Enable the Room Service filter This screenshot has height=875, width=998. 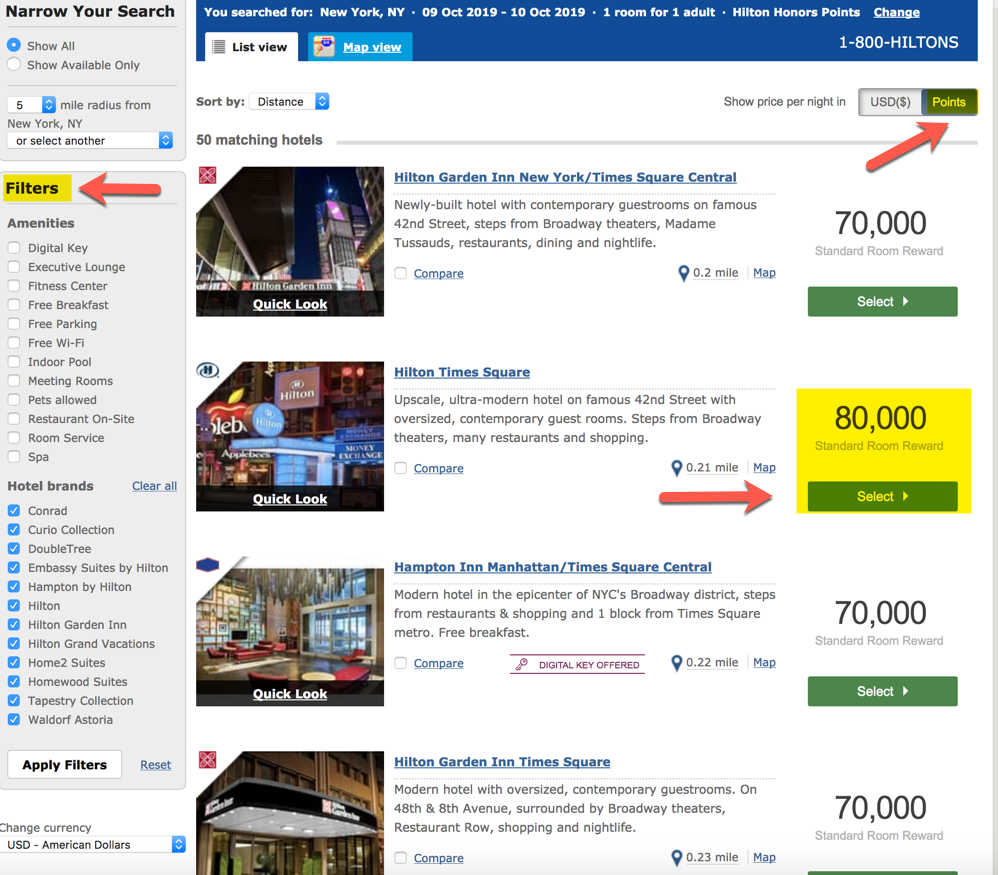point(13,437)
